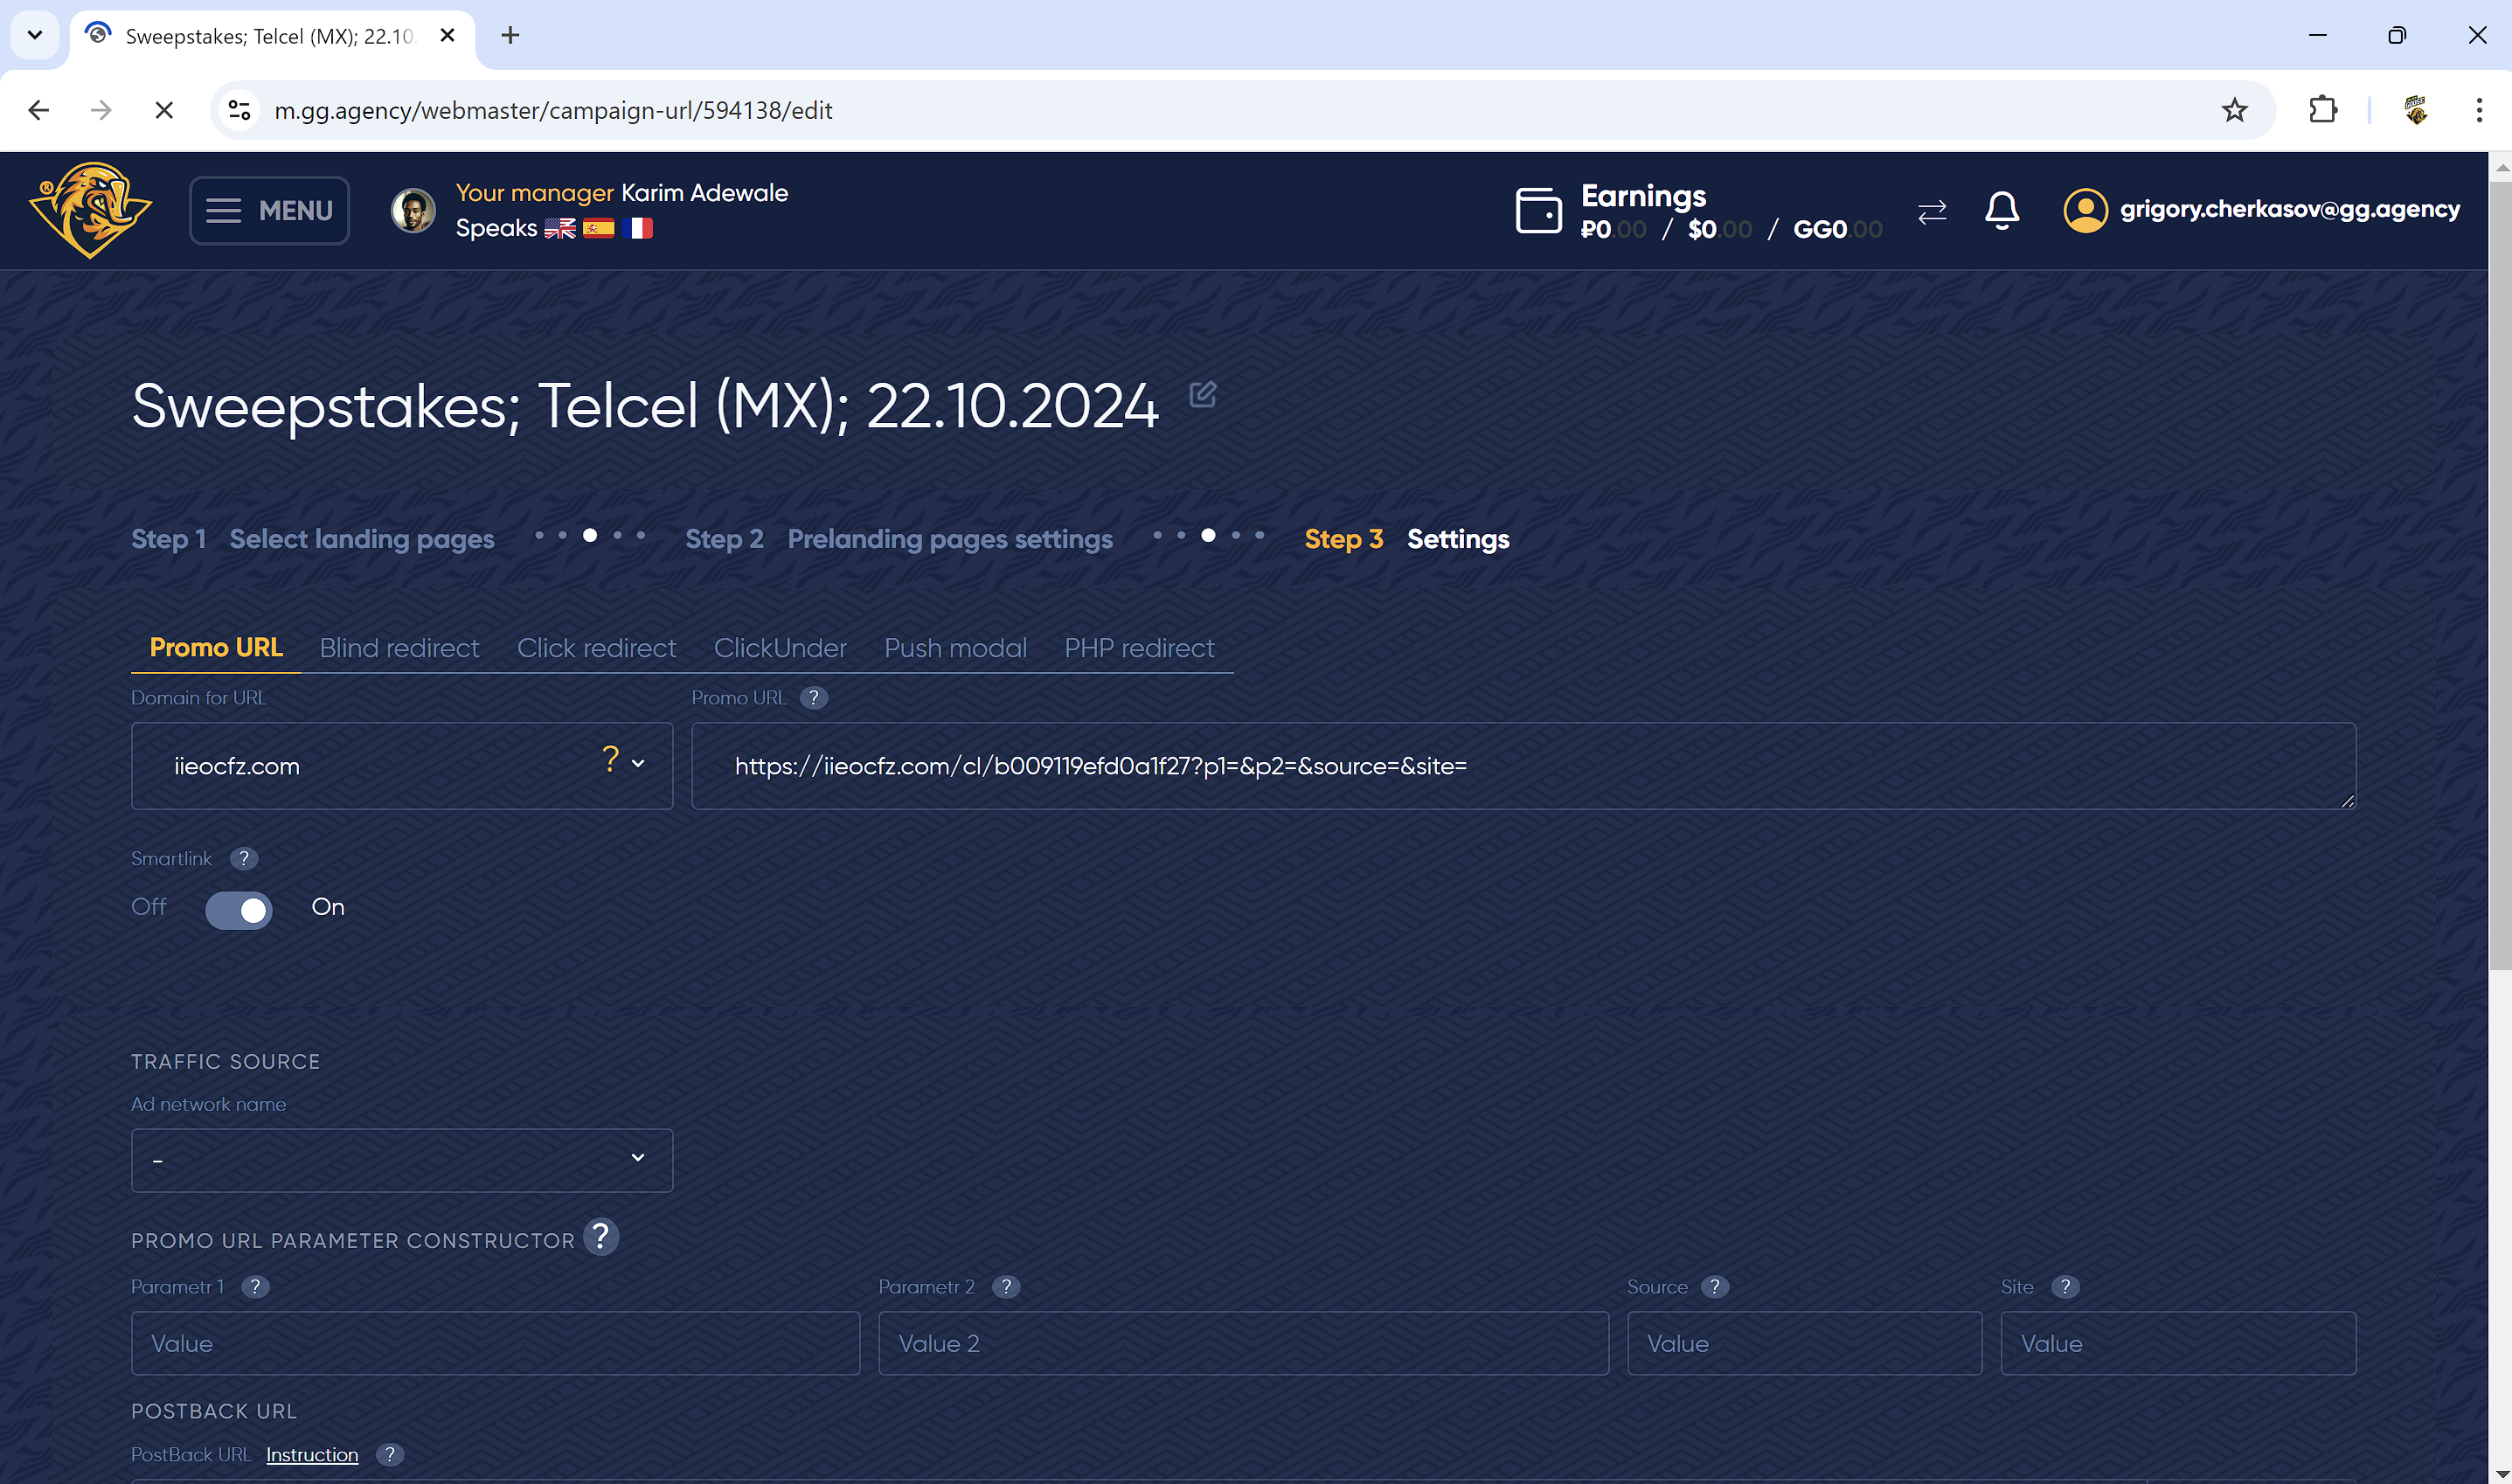This screenshot has width=2512, height=1484.
Task: Open the Chrome profile avatar
Action: pos(2415,110)
